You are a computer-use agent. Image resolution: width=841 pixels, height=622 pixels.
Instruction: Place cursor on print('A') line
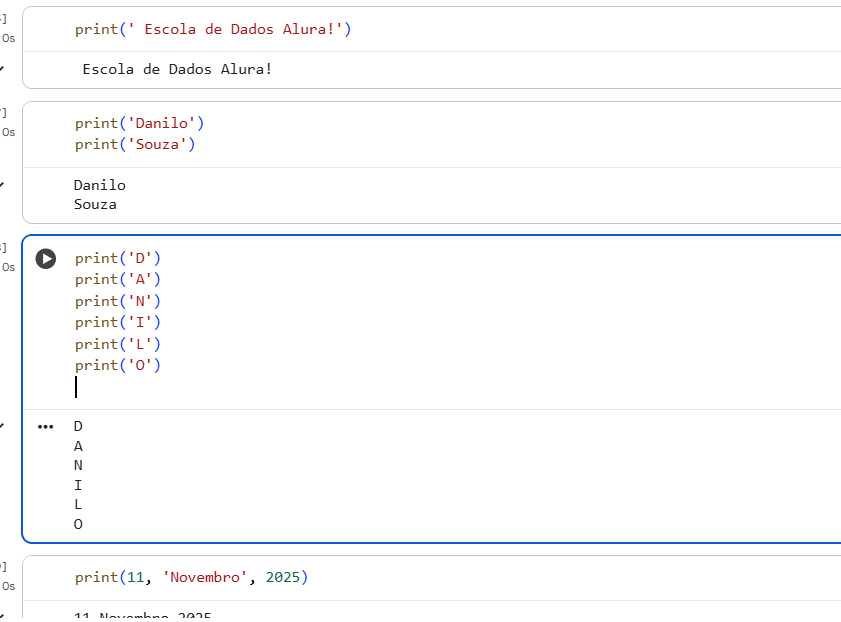click(x=118, y=280)
